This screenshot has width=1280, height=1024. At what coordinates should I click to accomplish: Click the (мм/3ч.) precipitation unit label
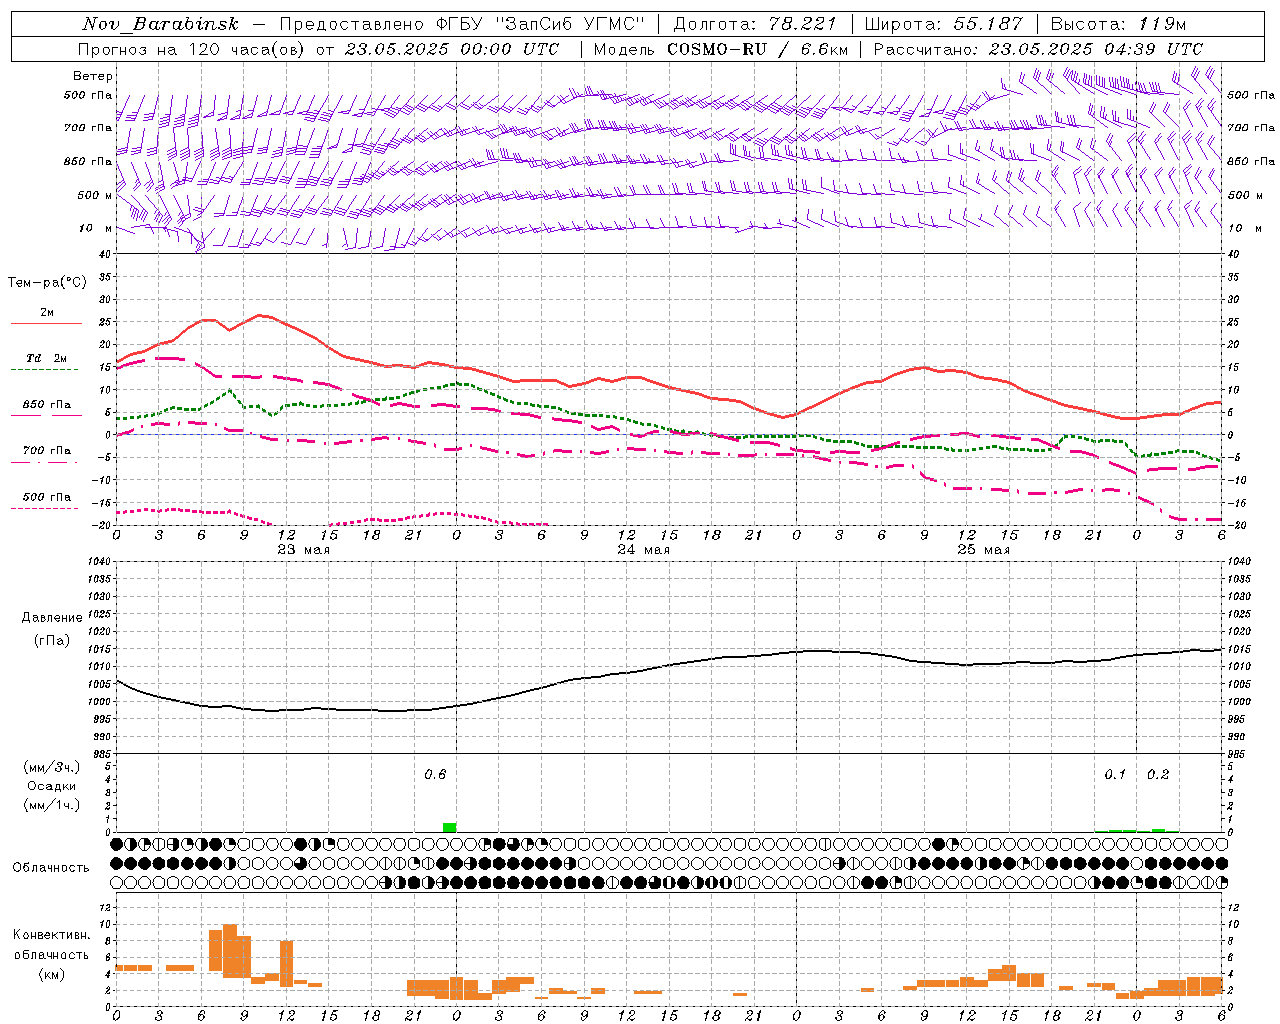52,767
